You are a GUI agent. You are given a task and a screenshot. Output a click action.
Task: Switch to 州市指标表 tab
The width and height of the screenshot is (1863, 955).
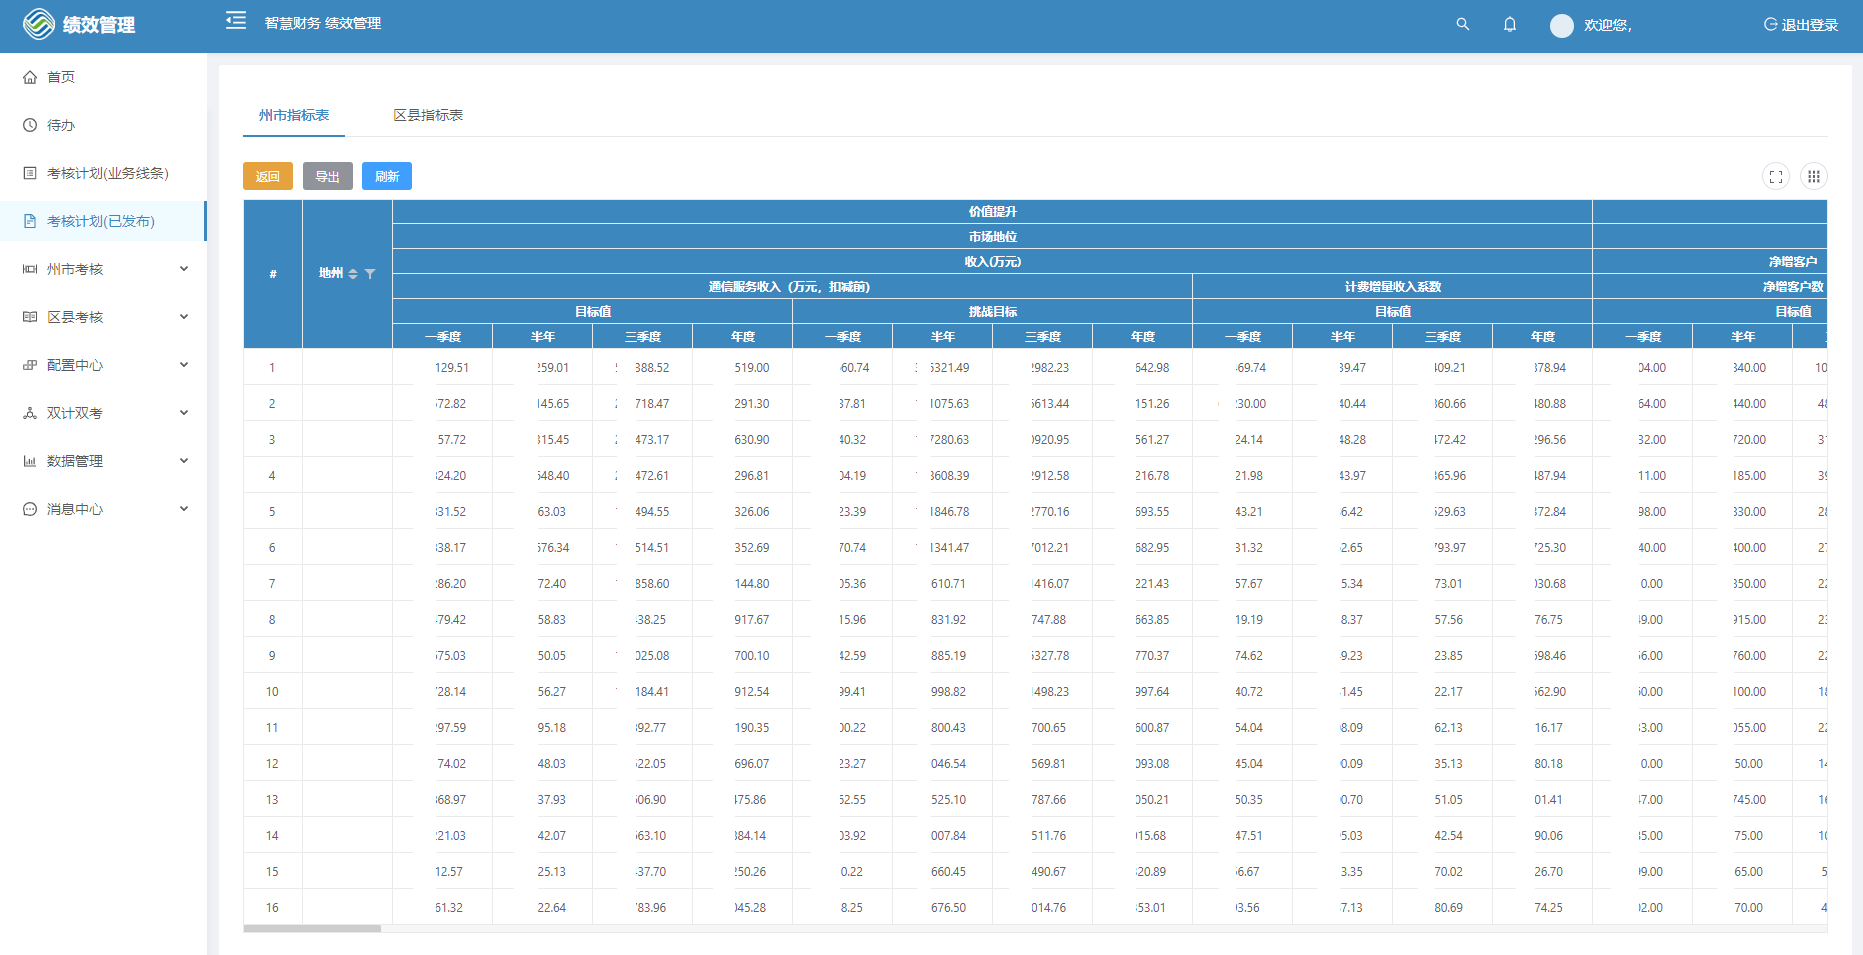[294, 115]
